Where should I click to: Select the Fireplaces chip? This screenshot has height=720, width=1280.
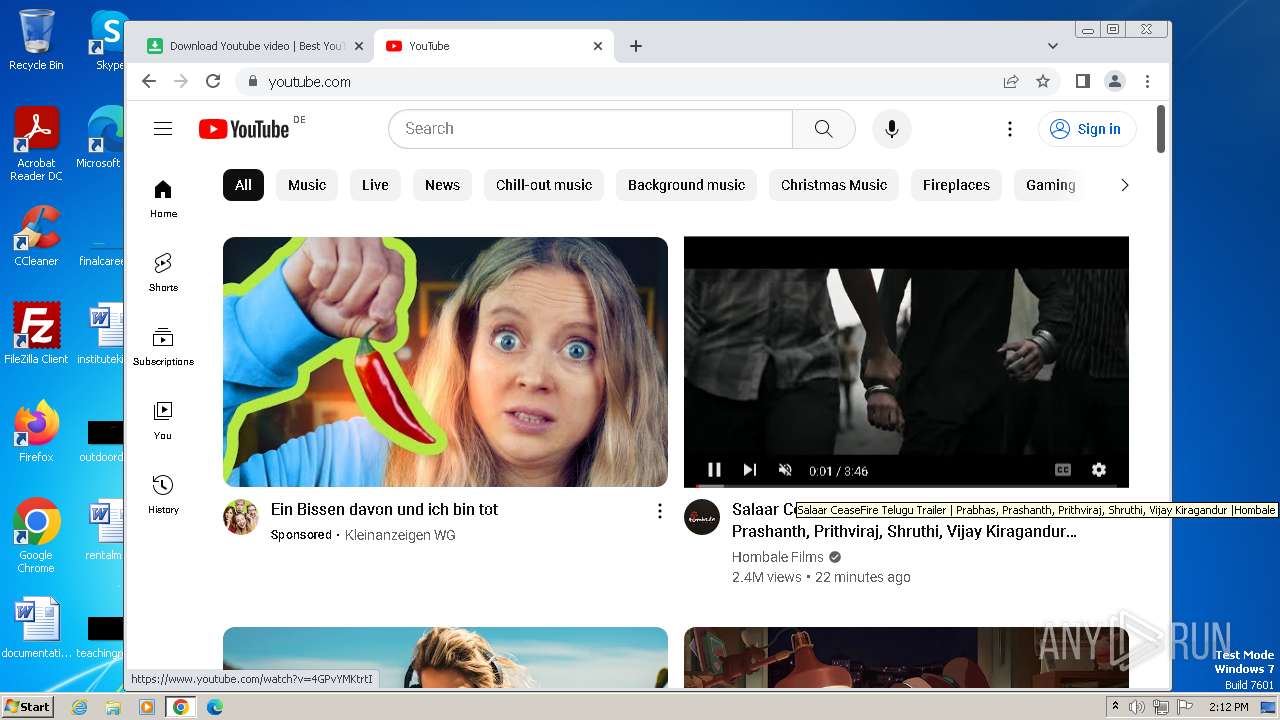[x=956, y=185]
